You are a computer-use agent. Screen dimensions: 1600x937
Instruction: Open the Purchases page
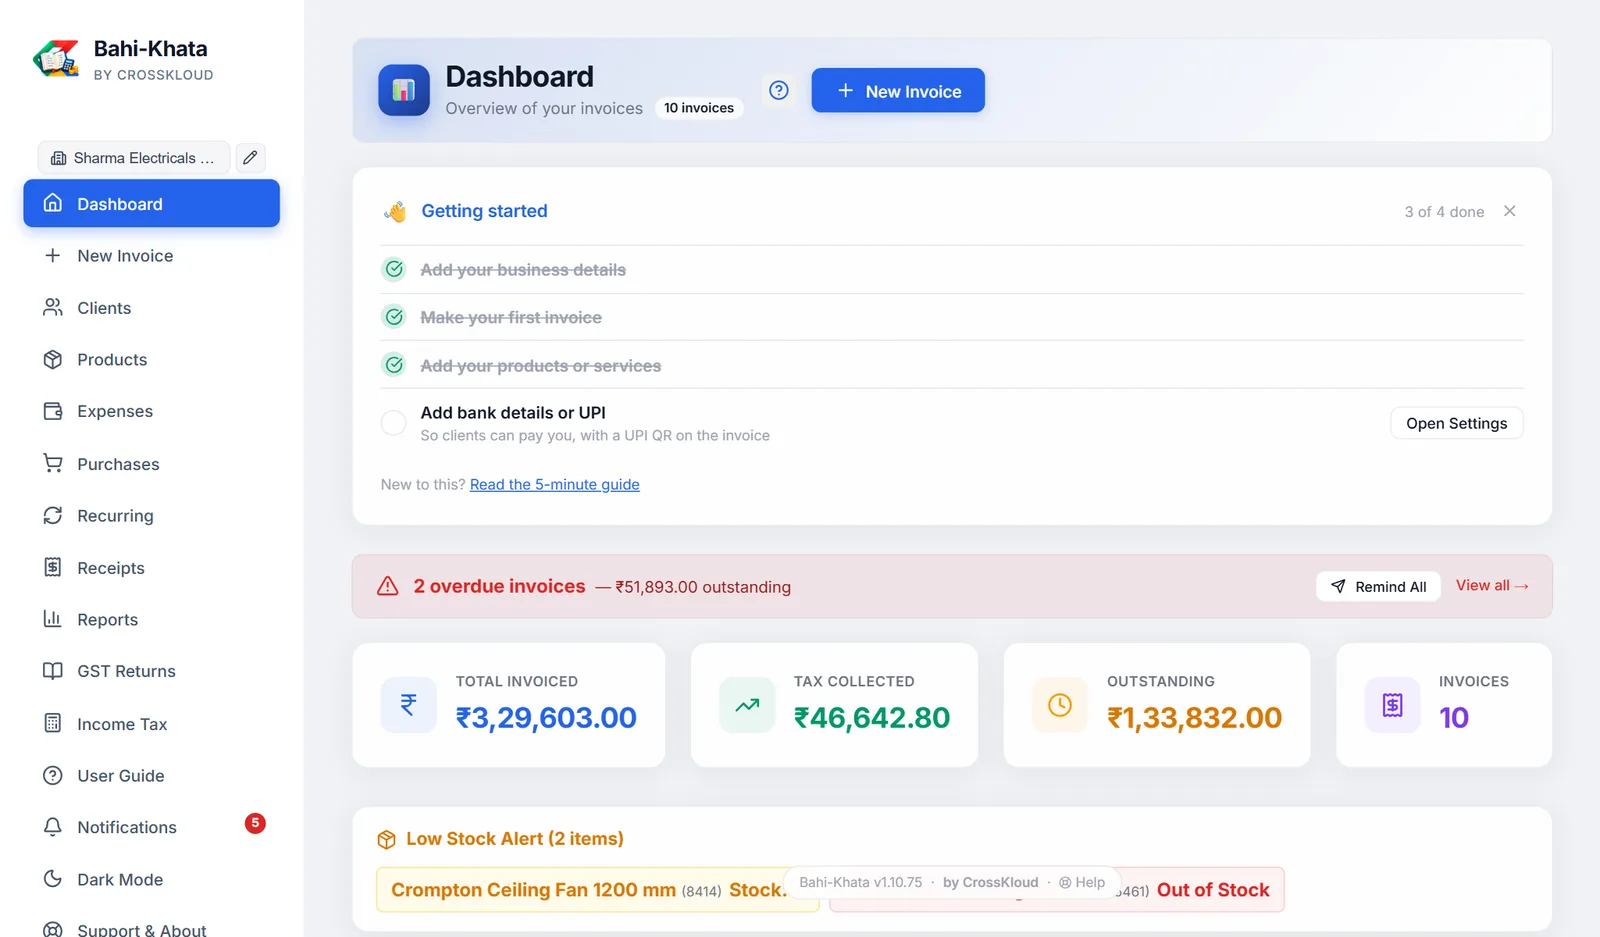(x=151, y=464)
